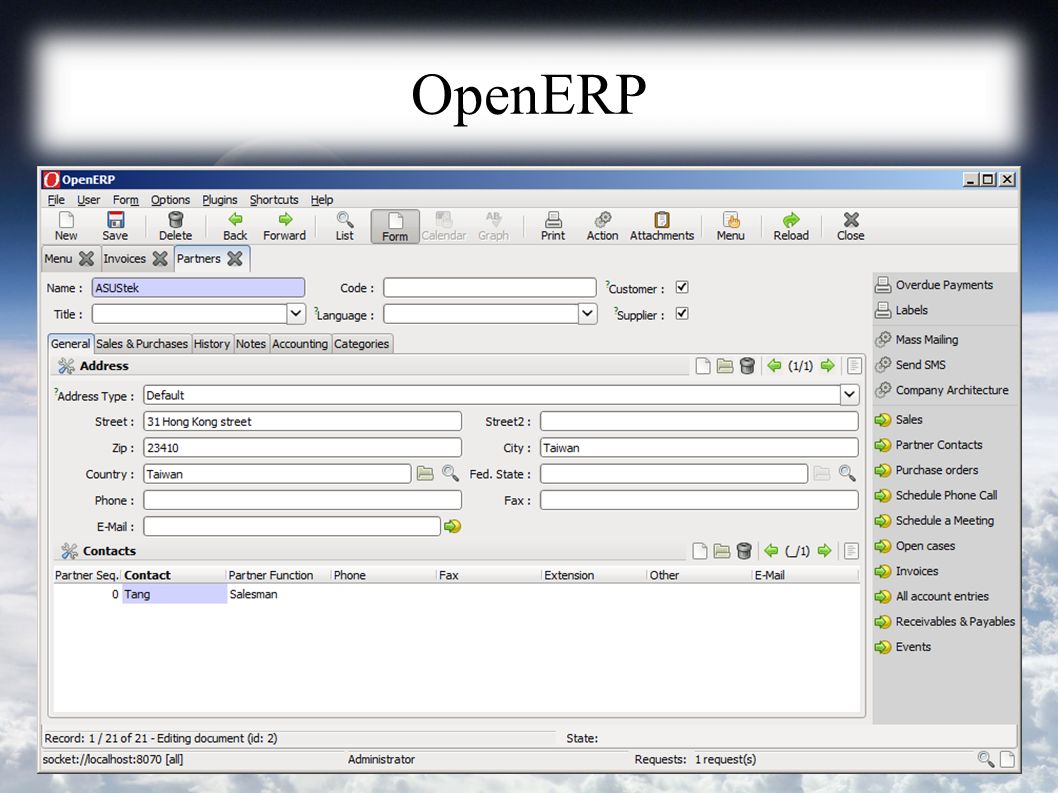Go to previous Address record
This screenshot has height=793, width=1058.
tap(774, 366)
